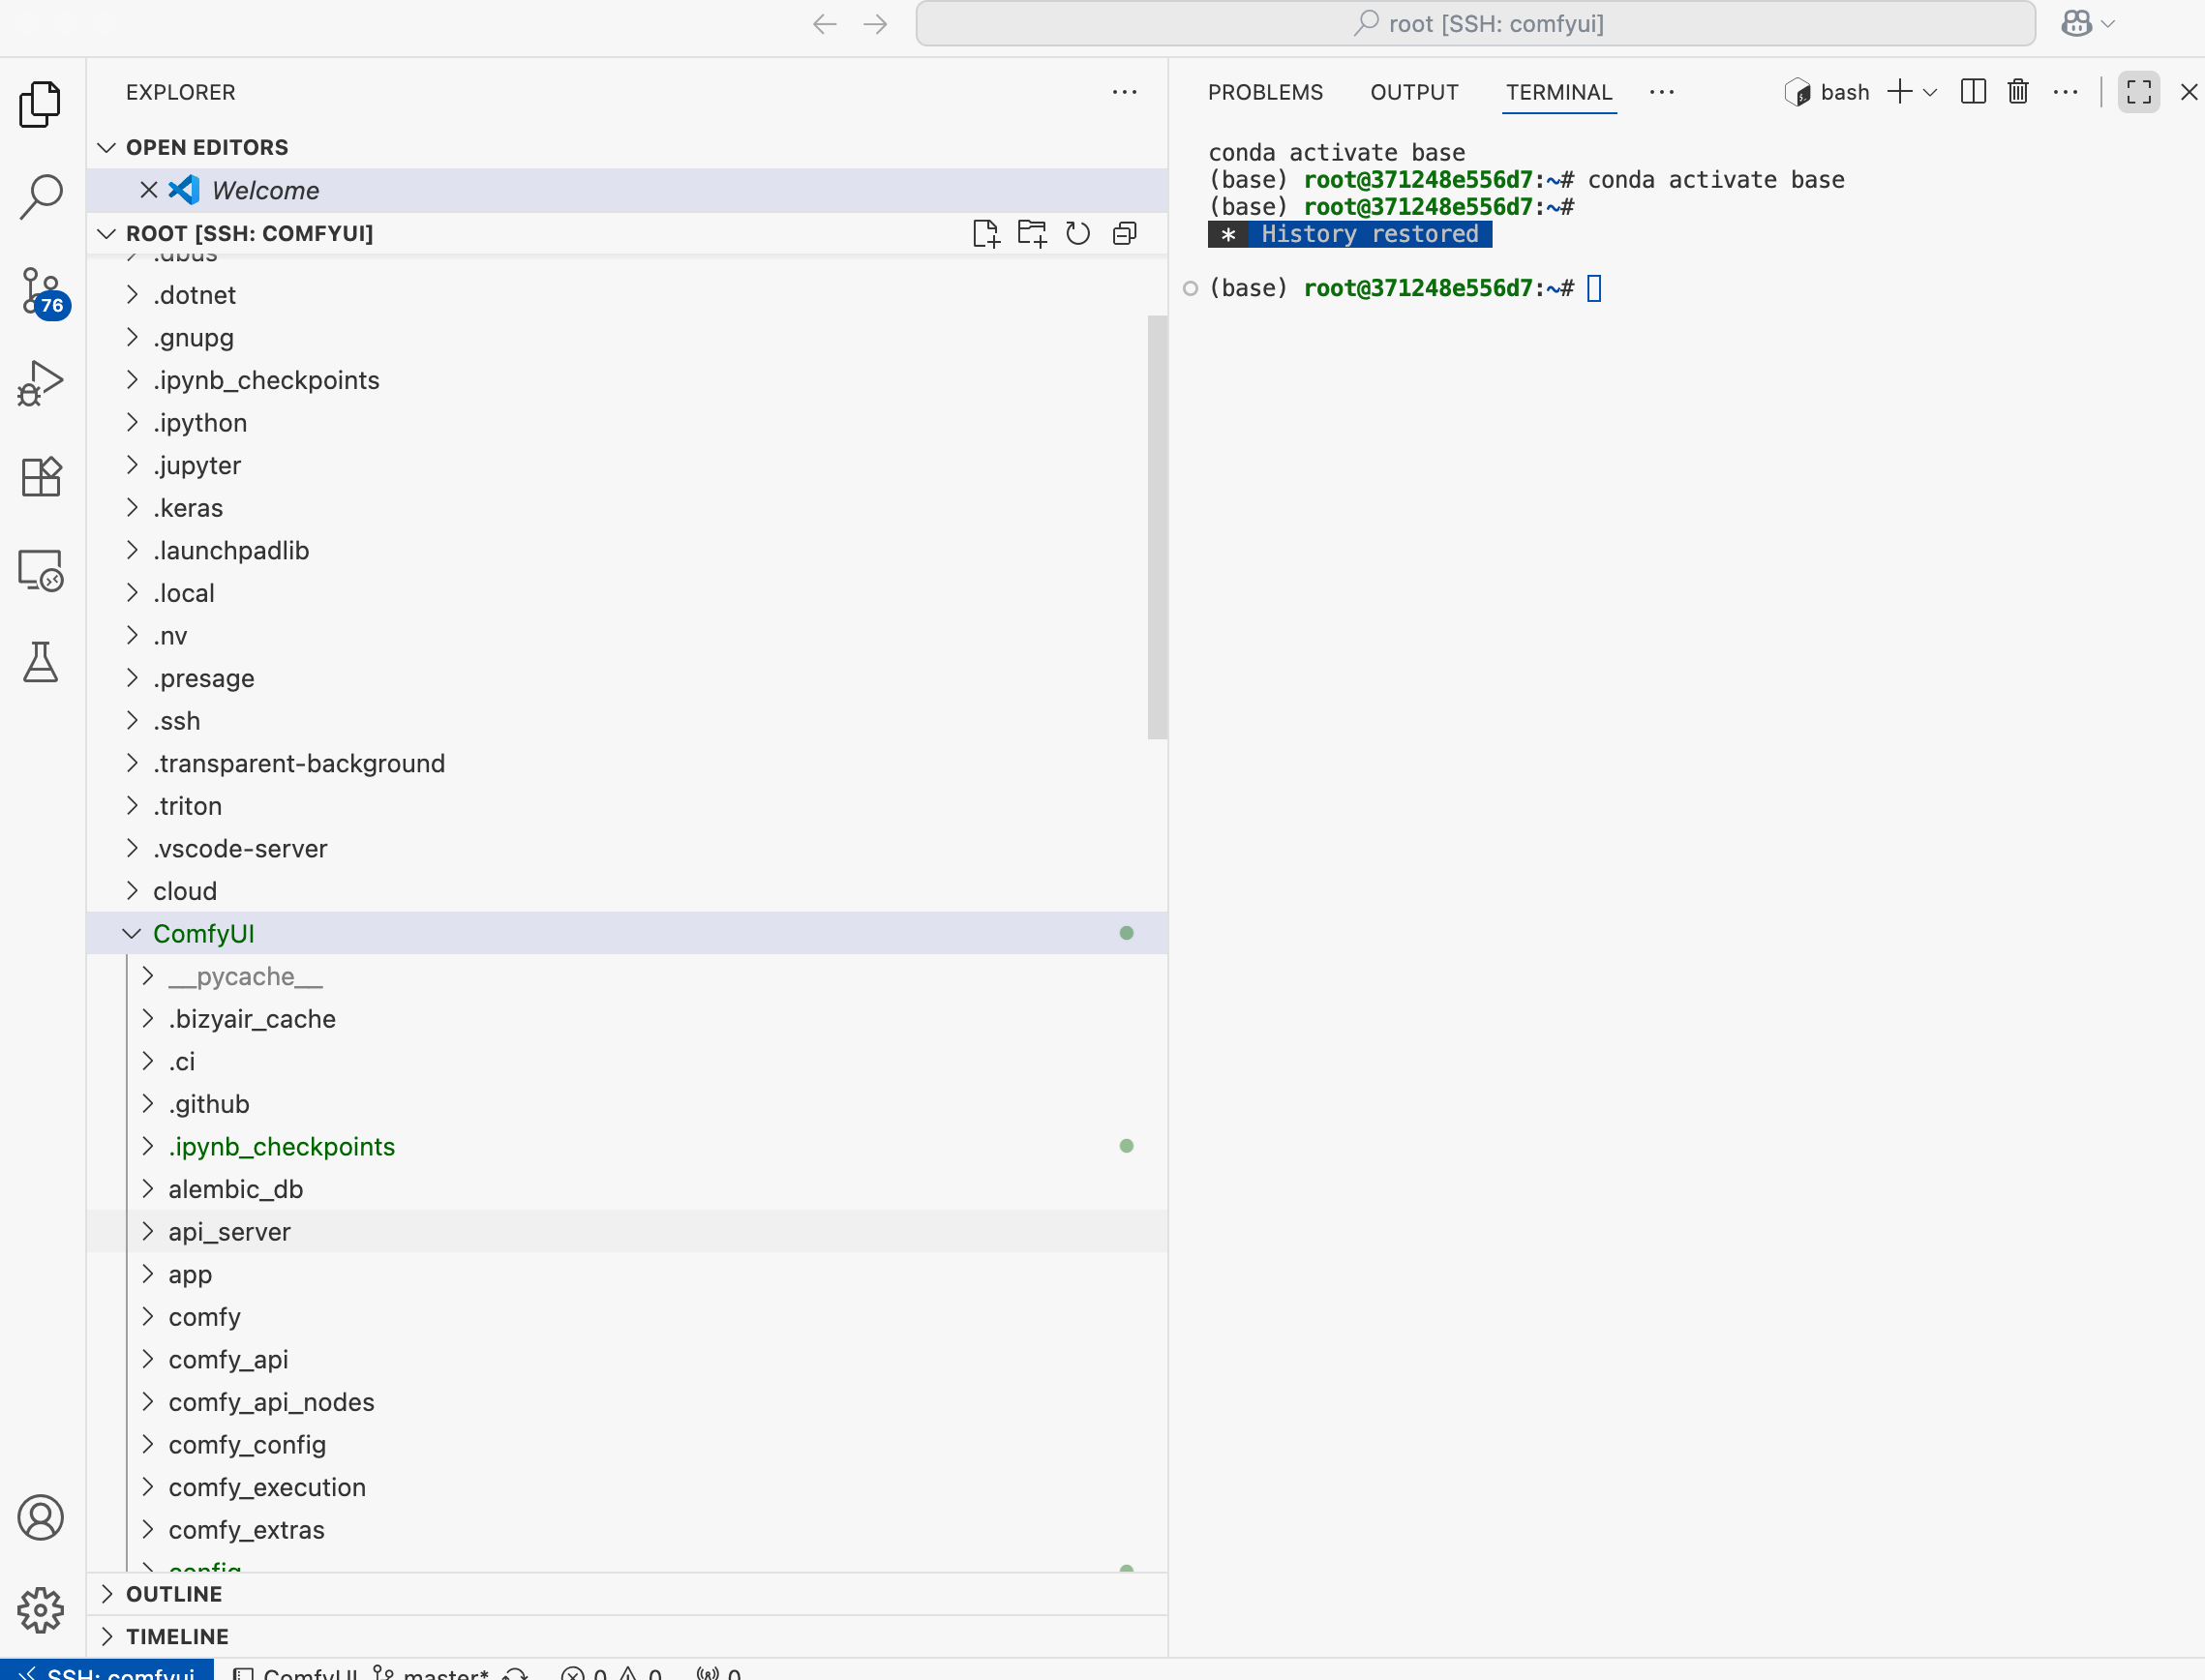Create a new file in root folder
This screenshot has height=1680, width=2205.
[x=985, y=233]
